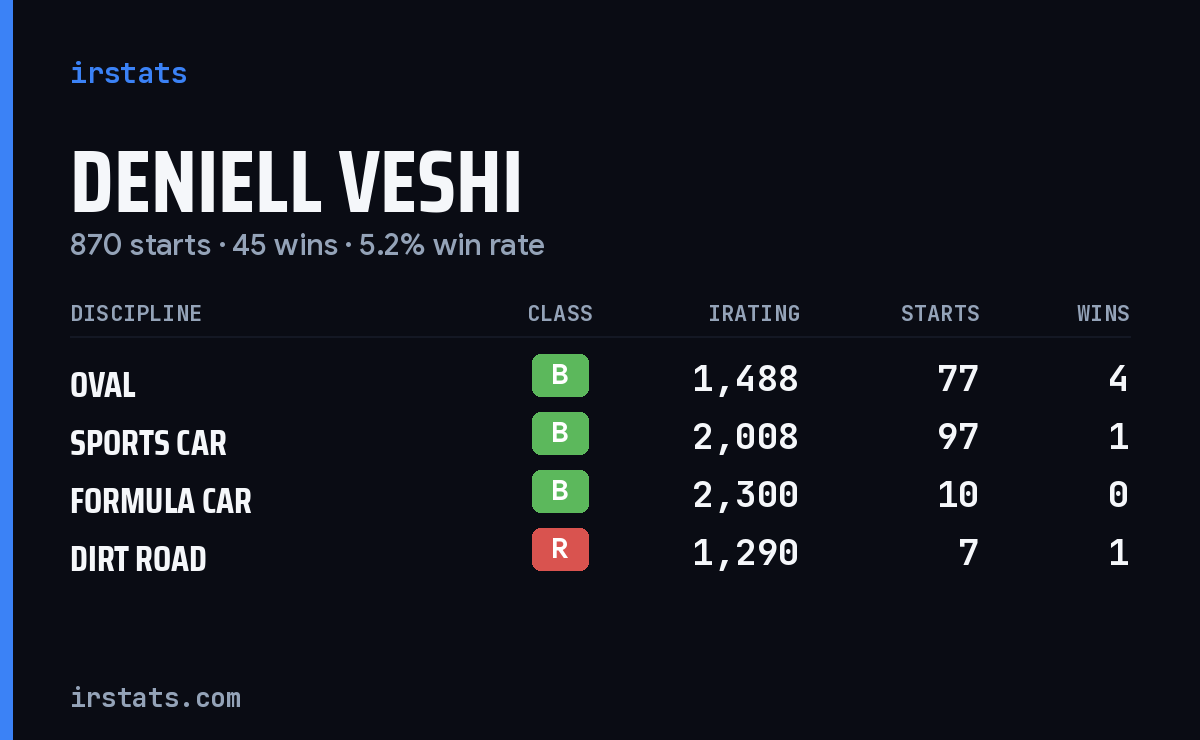This screenshot has width=1200, height=740.
Task: Choose the Dirt Road discipline label
Action: click(138, 559)
